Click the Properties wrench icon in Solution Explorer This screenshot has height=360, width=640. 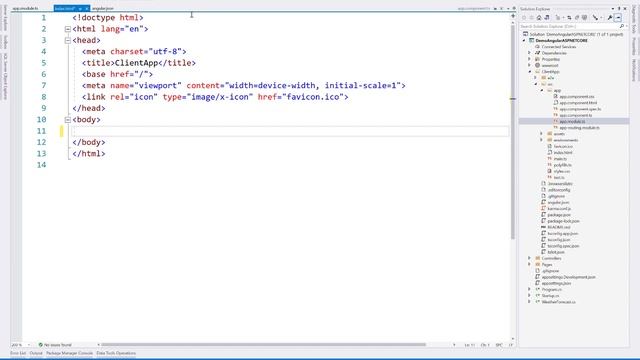pos(610,18)
